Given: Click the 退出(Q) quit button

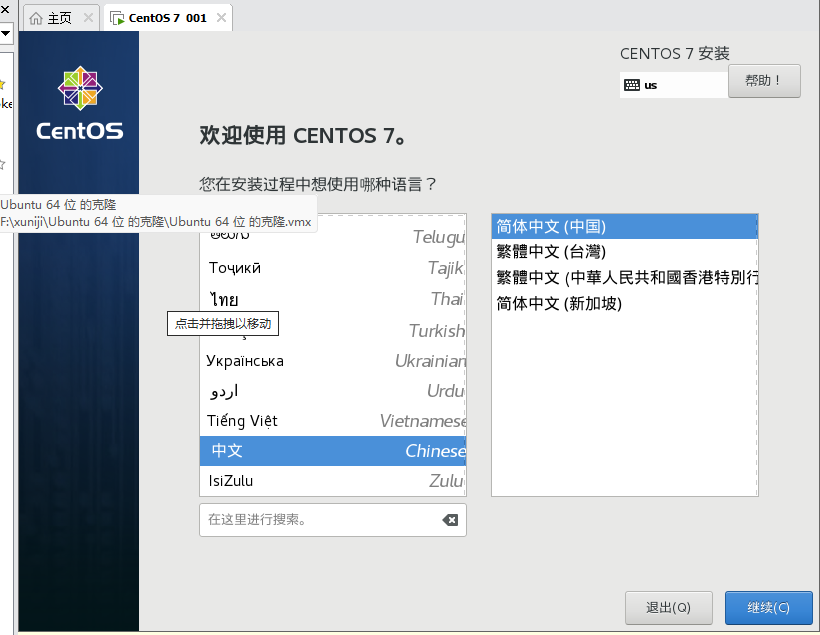Looking at the screenshot, I should (x=668, y=607).
